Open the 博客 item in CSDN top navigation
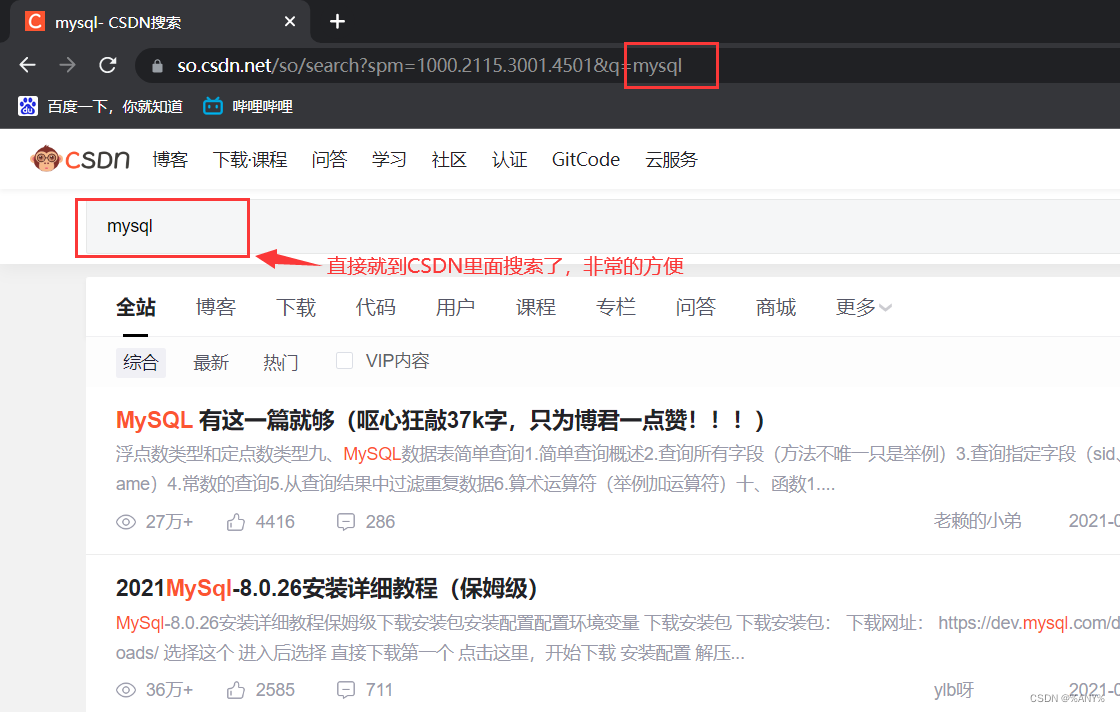1120x712 pixels. click(x=170, y=159)
